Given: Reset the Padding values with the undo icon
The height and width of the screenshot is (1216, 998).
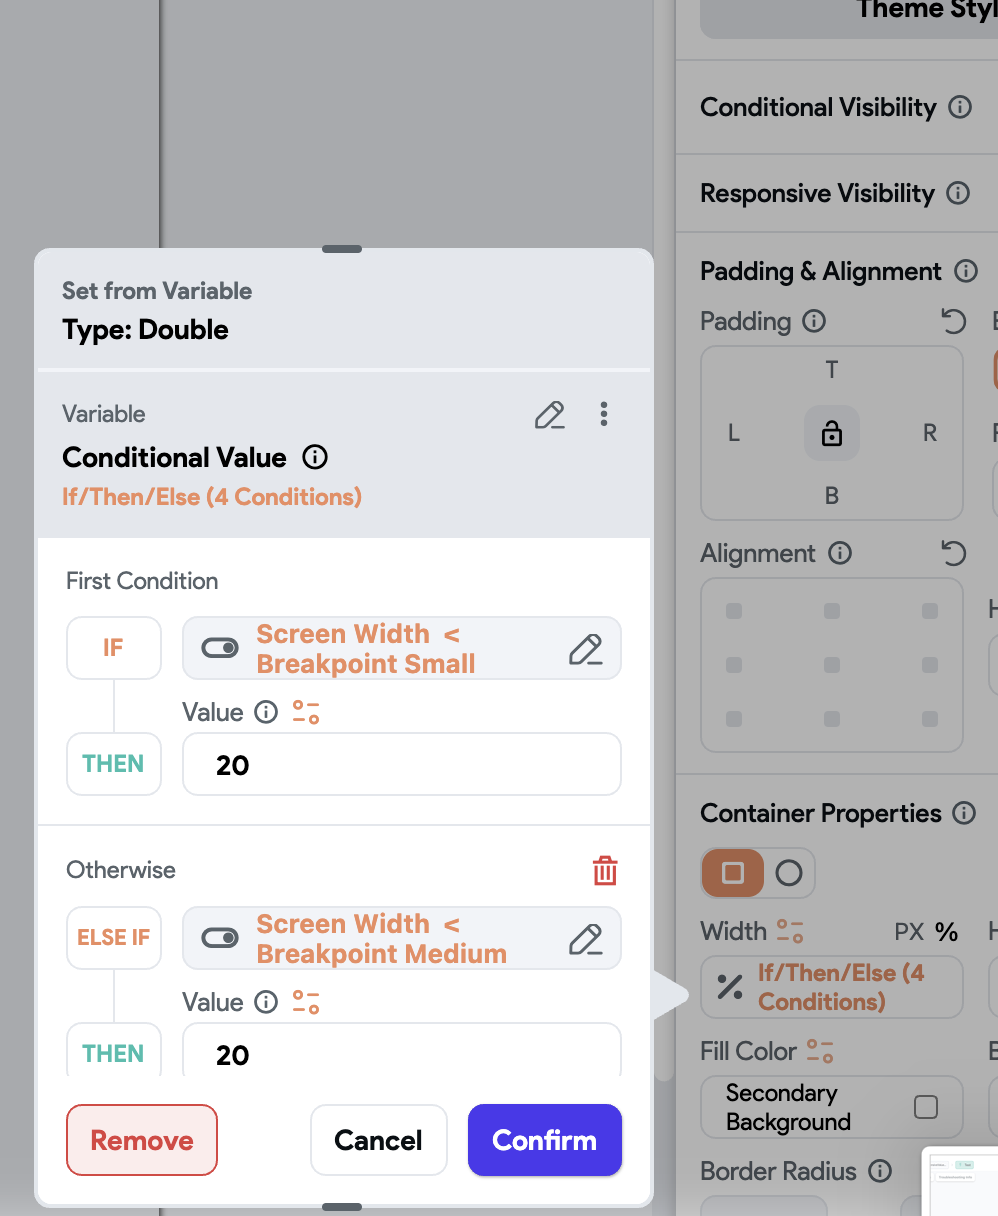Looking at the screenshot, I should 953,321.
